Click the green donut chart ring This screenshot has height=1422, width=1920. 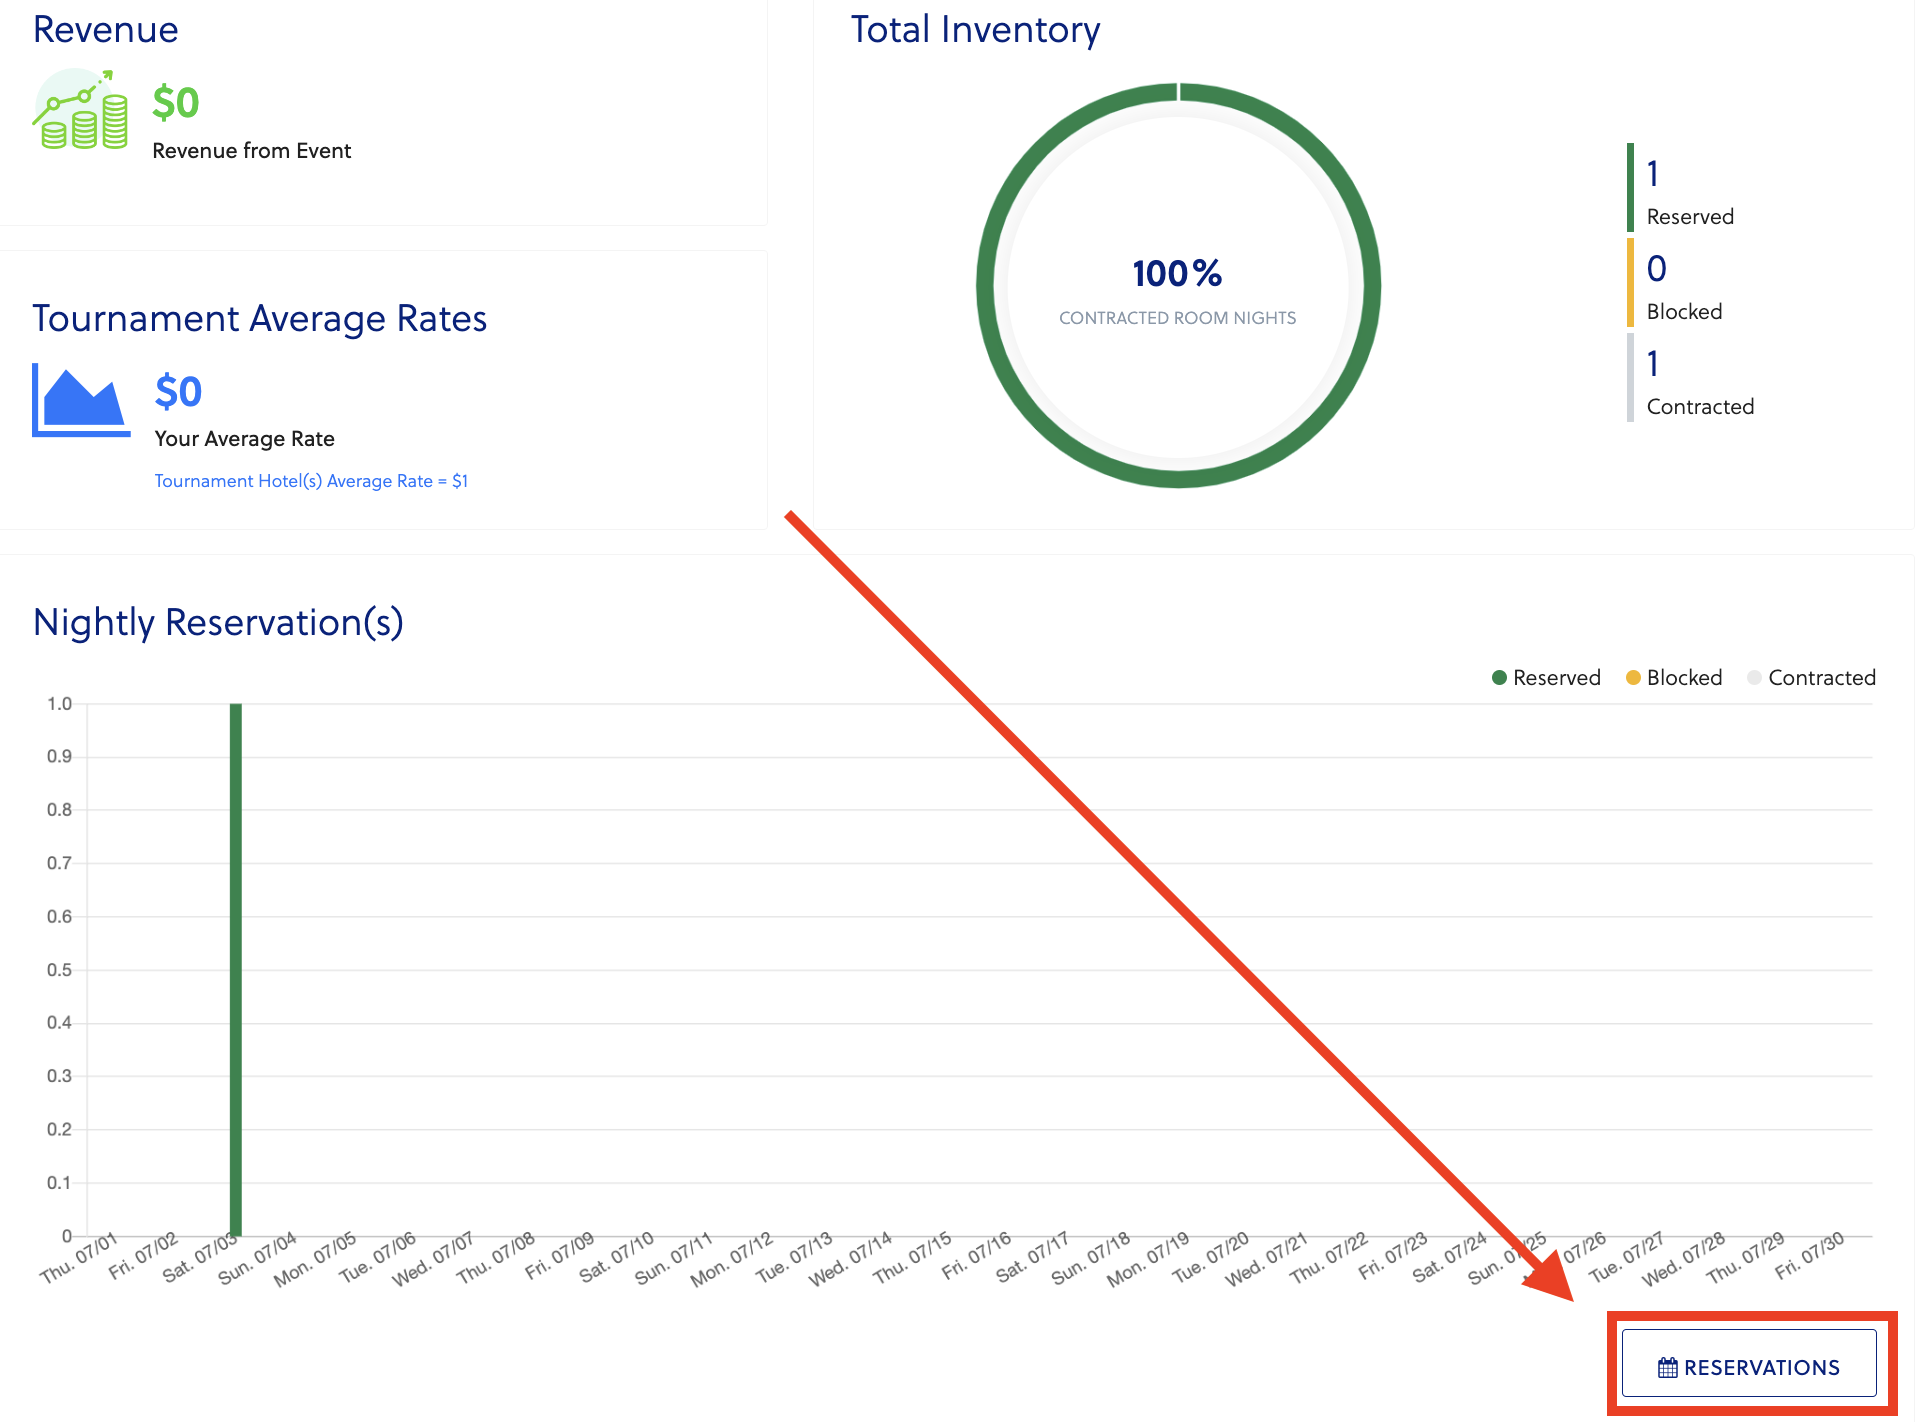1372,287
